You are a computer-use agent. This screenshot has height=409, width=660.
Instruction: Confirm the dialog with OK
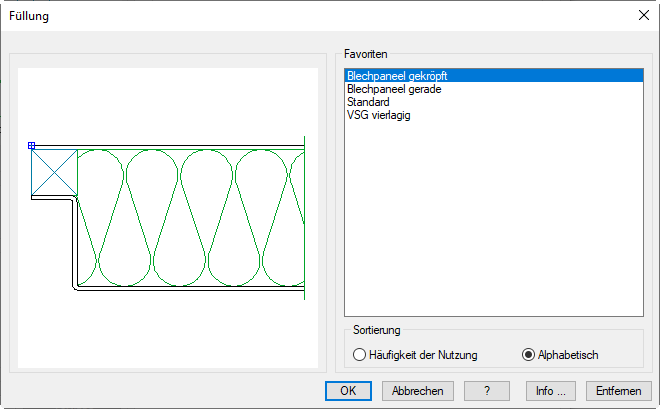(348, 391)
